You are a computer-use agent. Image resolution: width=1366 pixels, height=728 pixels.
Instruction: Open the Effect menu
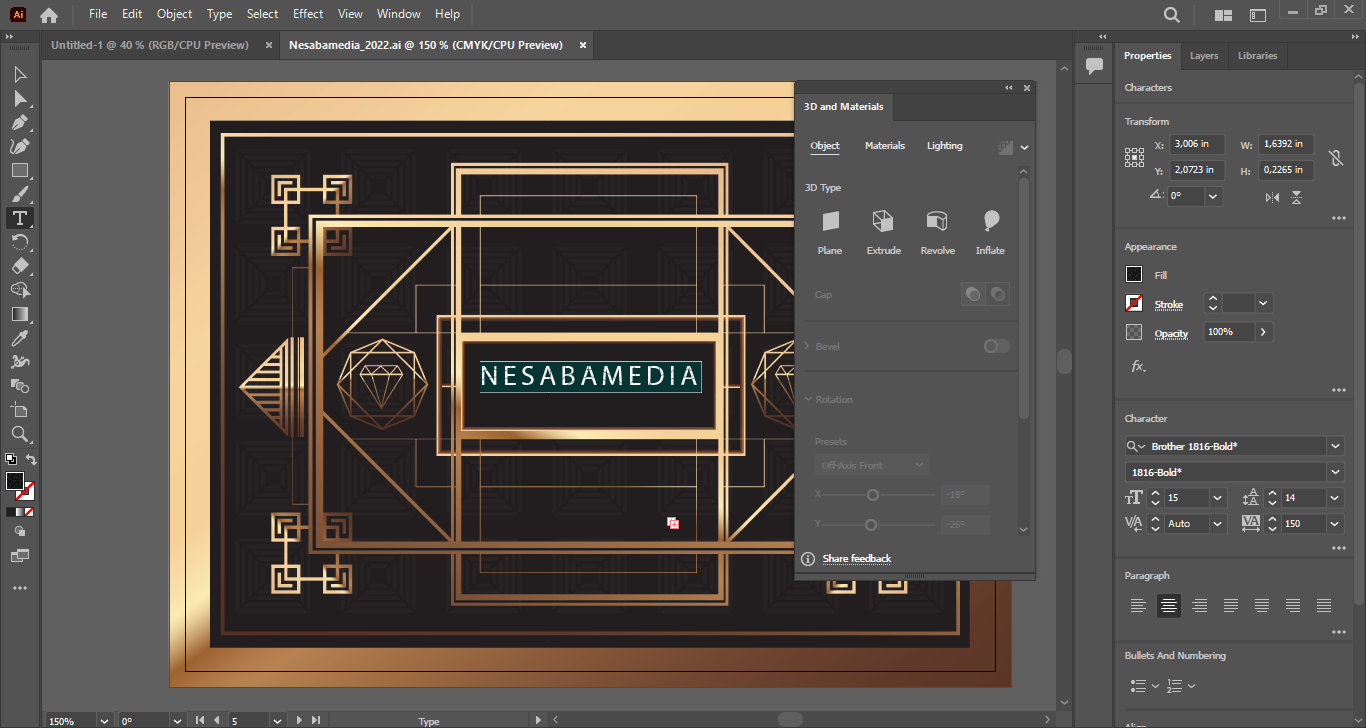(308, 14)
